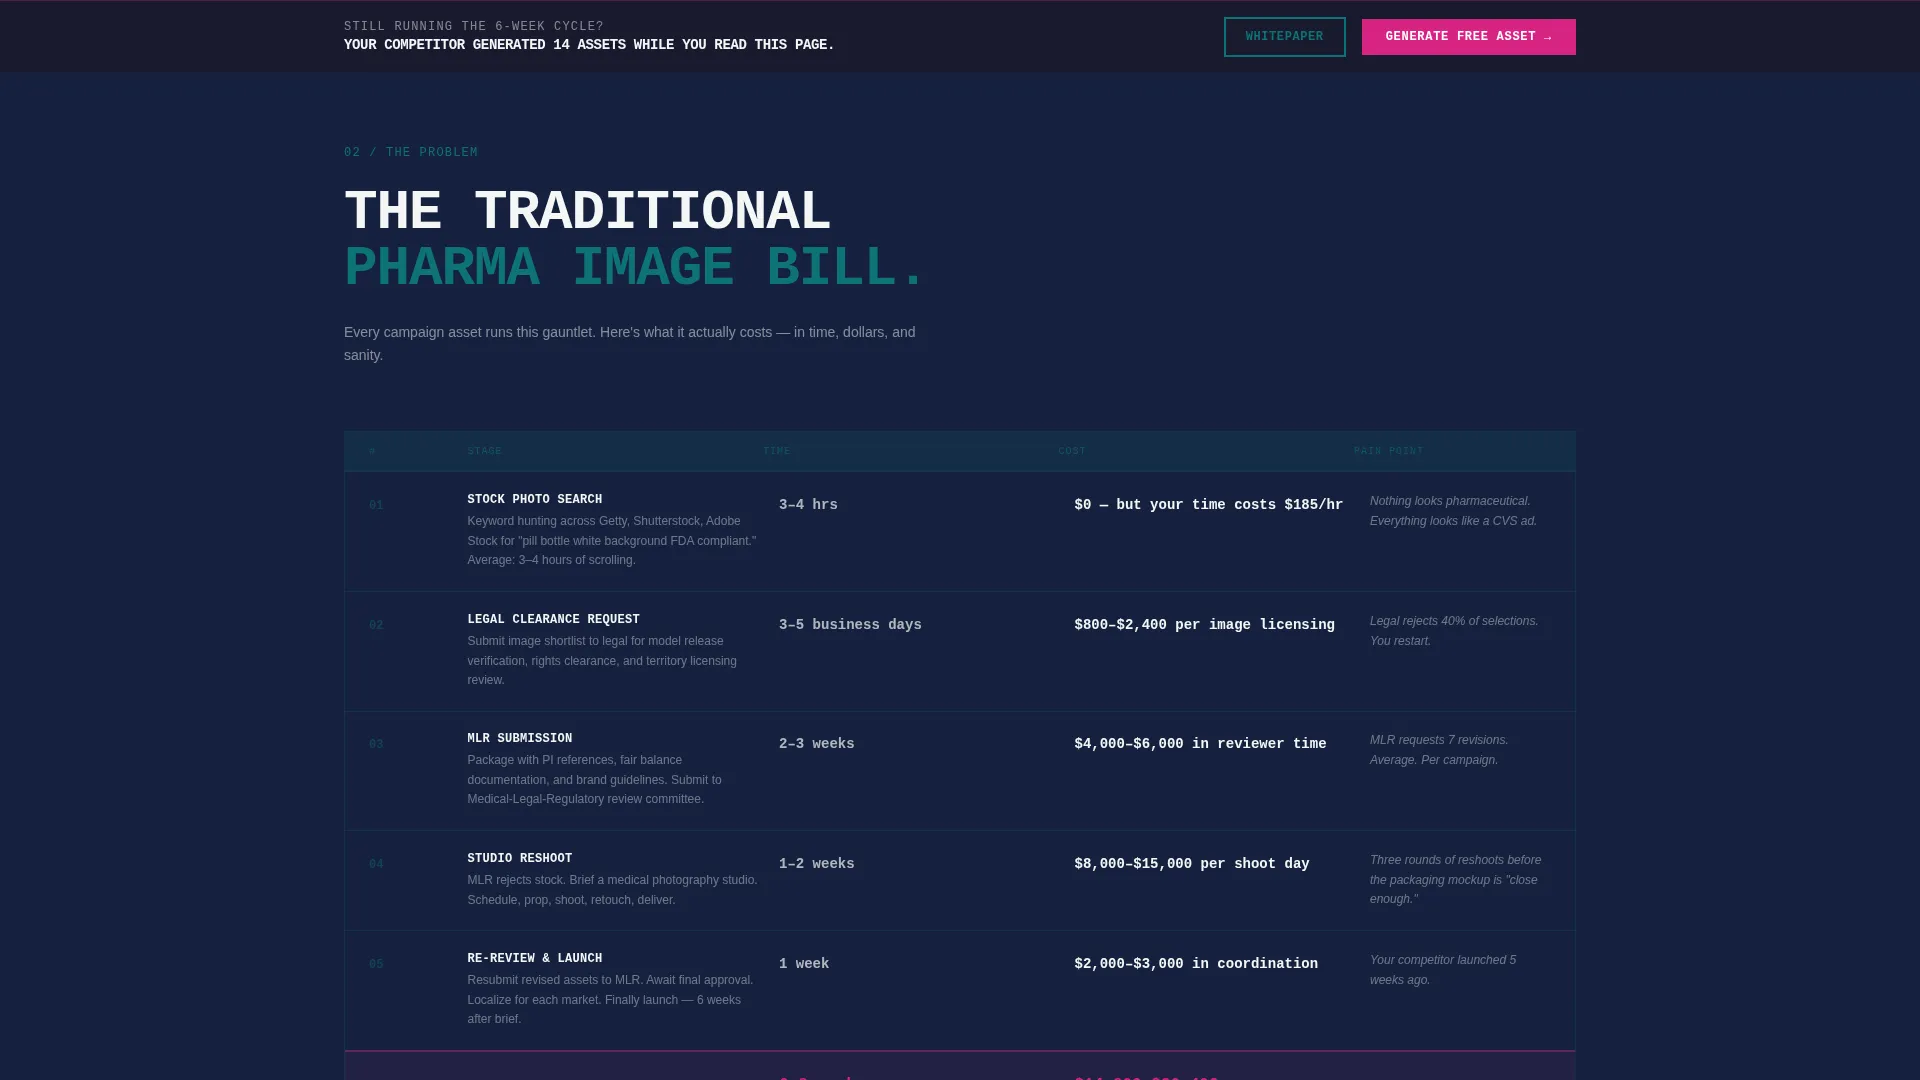Screen dimensions: 1920x1080
Task: Select the 'RE-REVIEW & LAUNCH' stage title
Action: pos(535,959)
